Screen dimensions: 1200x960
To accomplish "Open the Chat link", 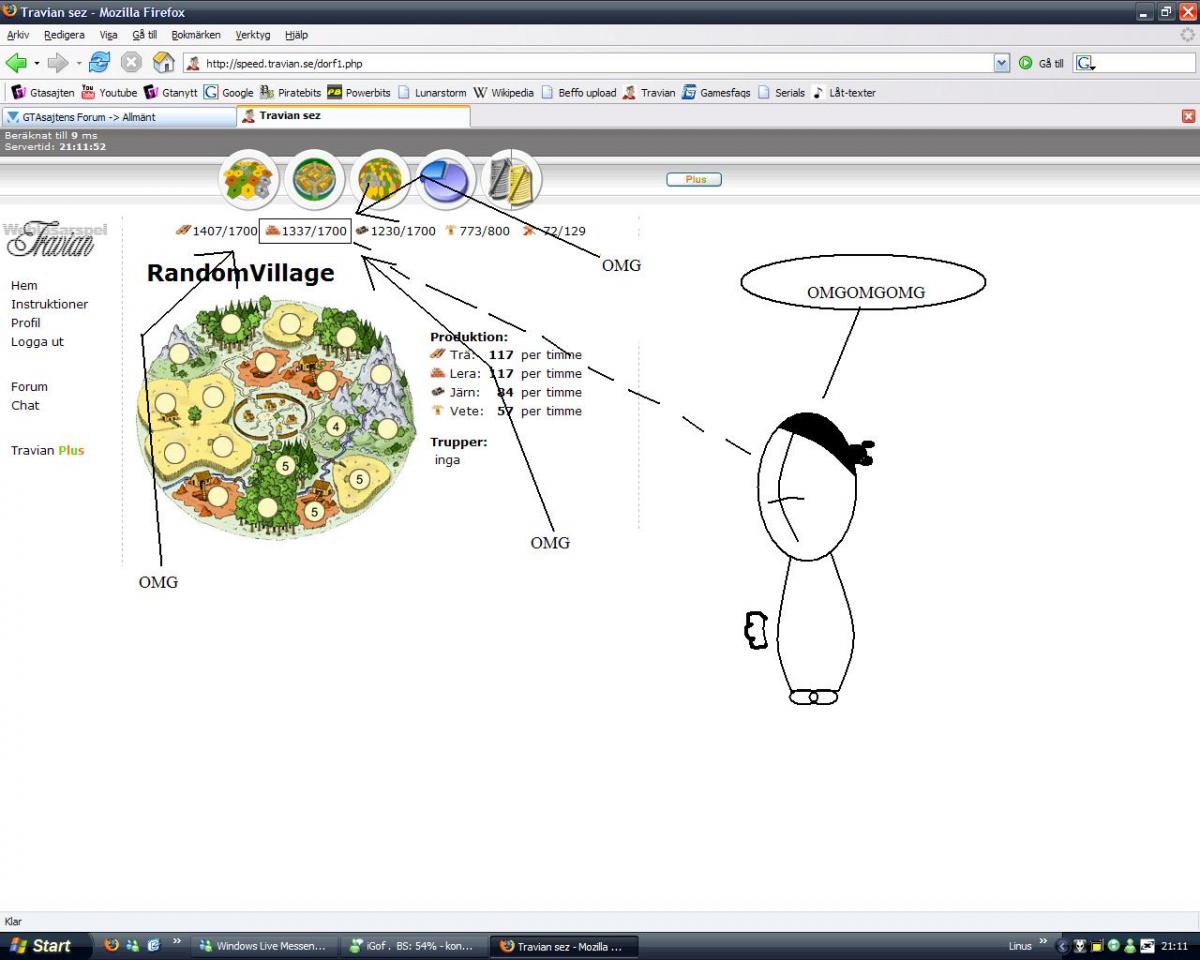I will 25,406.
